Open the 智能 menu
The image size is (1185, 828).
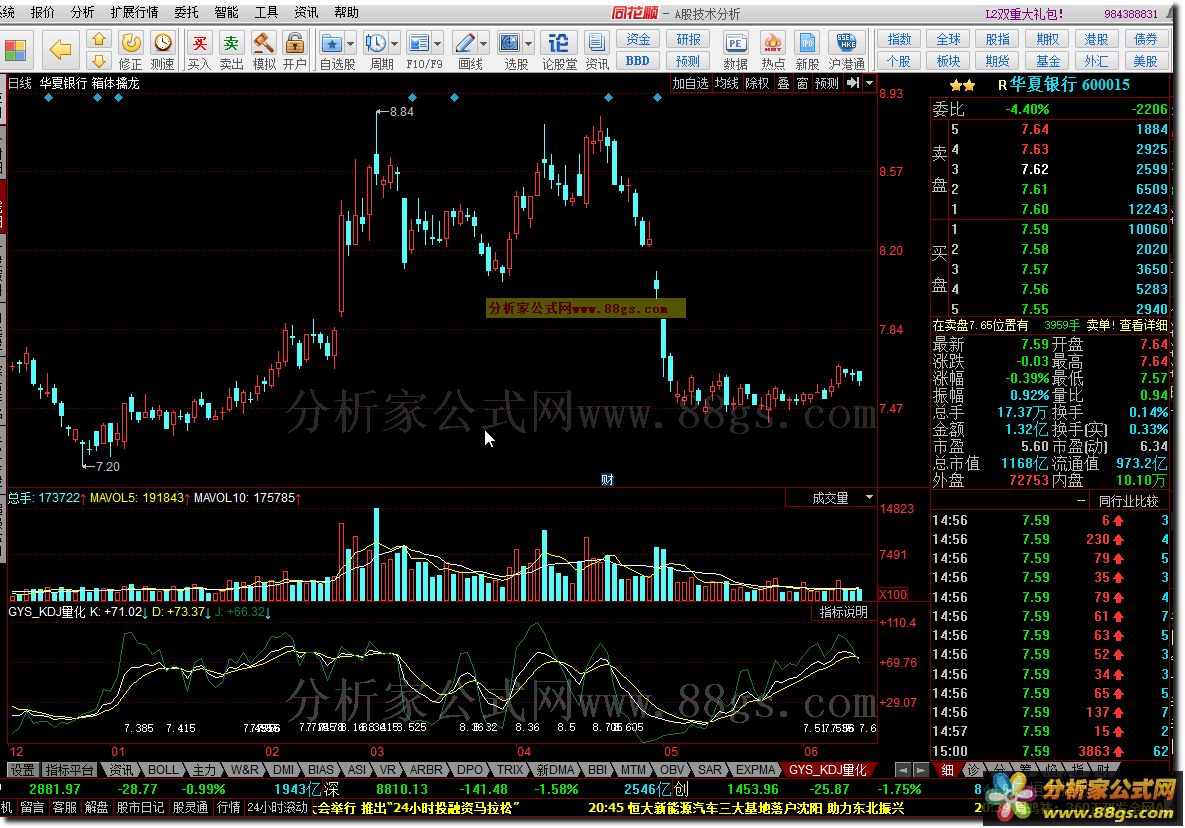[x=226, y=12]
